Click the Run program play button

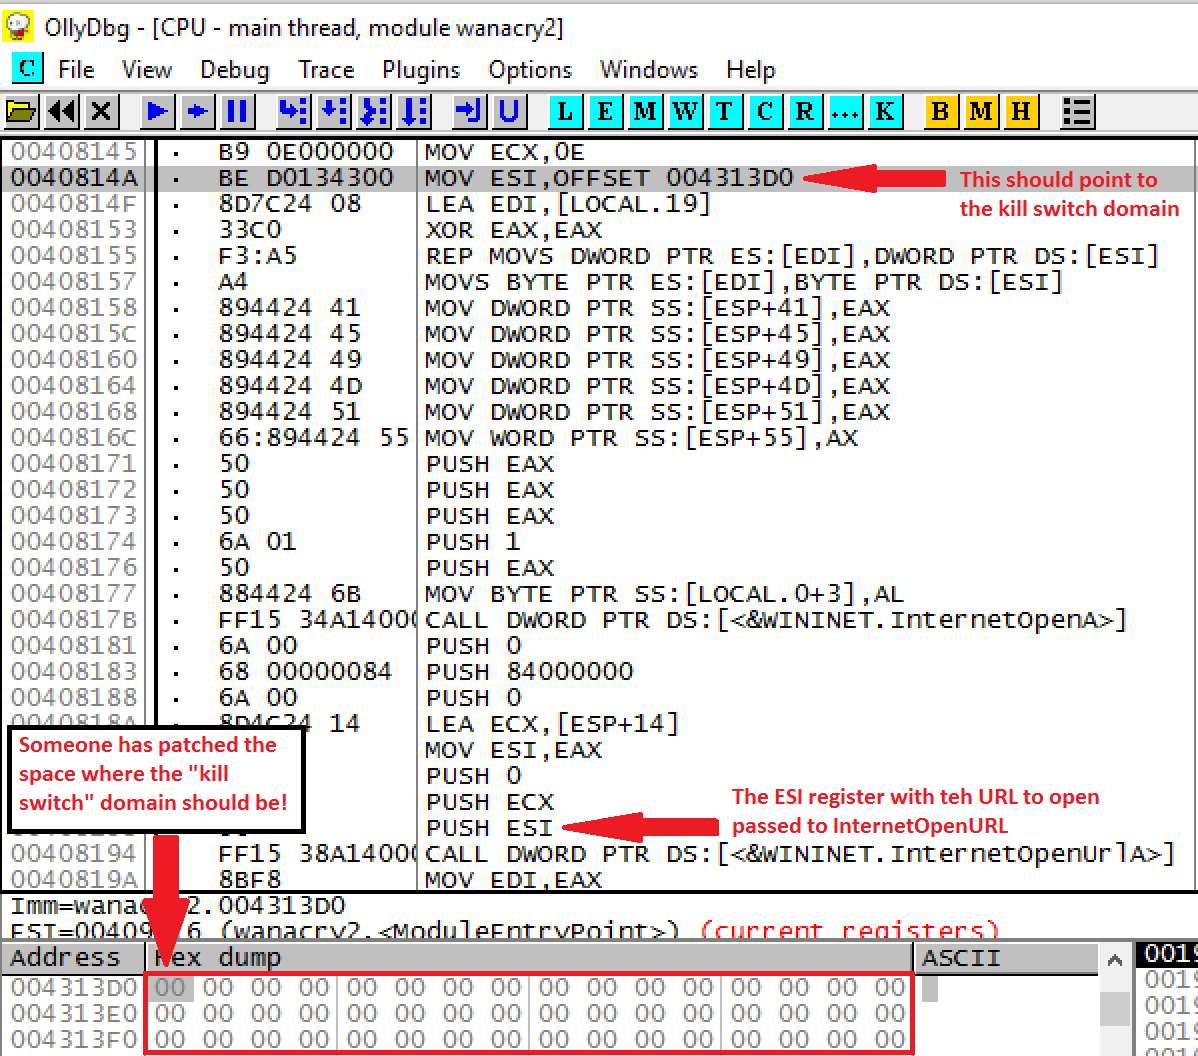click(x=157, y=111)
